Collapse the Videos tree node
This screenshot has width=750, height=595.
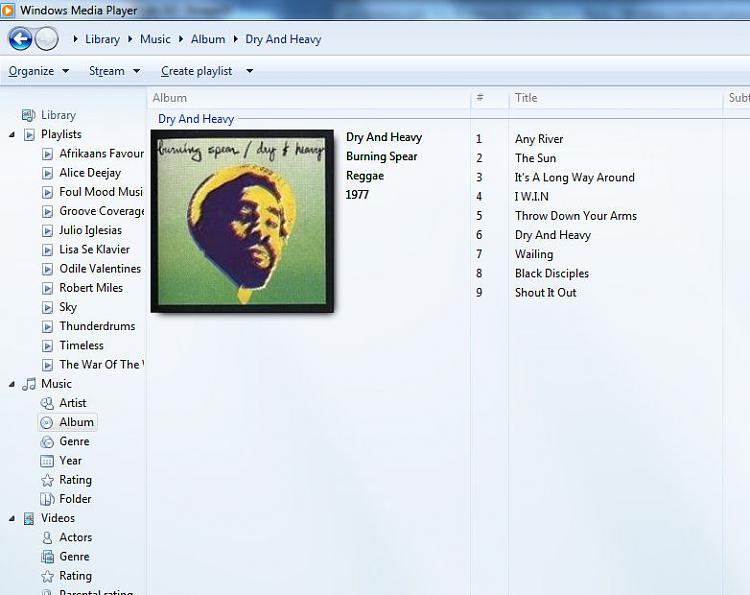[11, 518]
